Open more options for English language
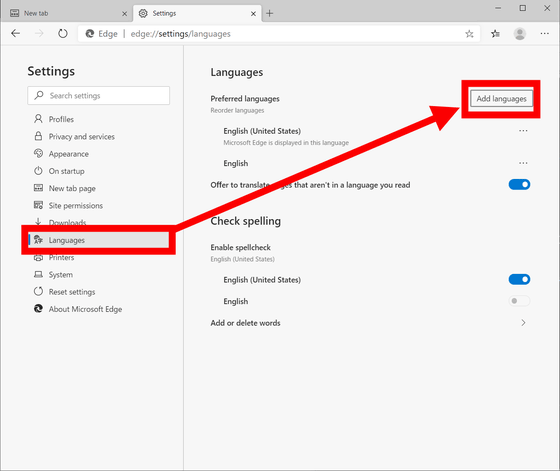Screen dimensions: 560x471 pyautogui.click(x=523, y=163)
